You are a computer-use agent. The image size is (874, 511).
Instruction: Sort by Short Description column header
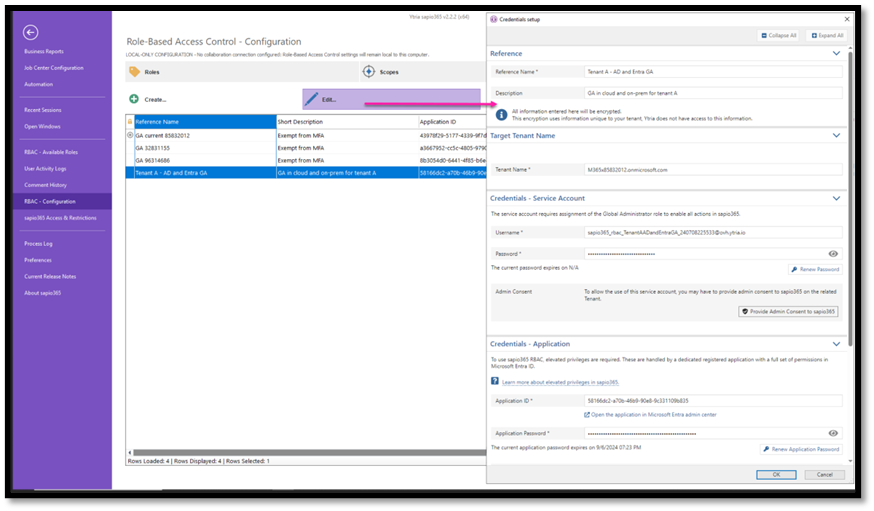pyautogui.click(x=347, y=121)
